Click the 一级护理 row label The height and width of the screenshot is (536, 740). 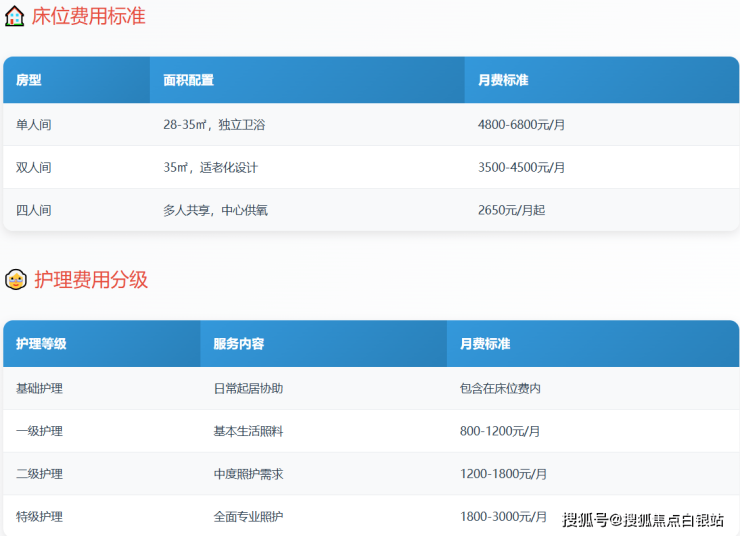click(40, 431)
